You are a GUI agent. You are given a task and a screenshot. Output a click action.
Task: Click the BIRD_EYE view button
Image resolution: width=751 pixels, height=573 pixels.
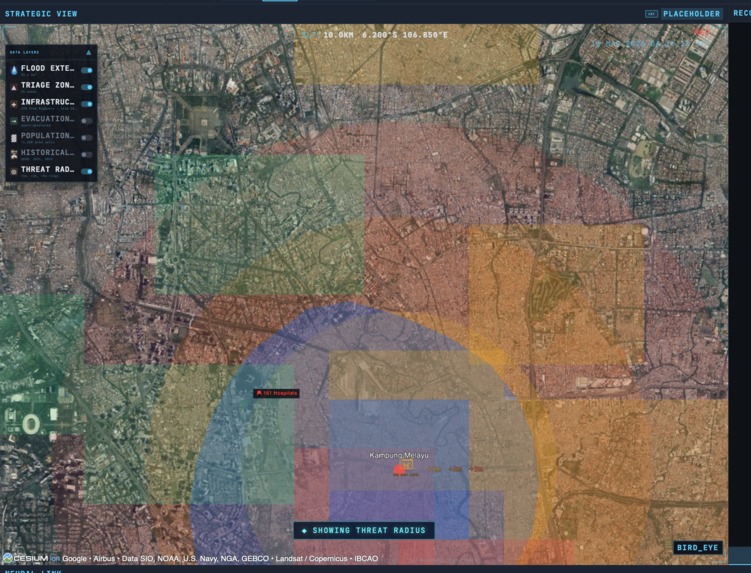click(697, 548)
